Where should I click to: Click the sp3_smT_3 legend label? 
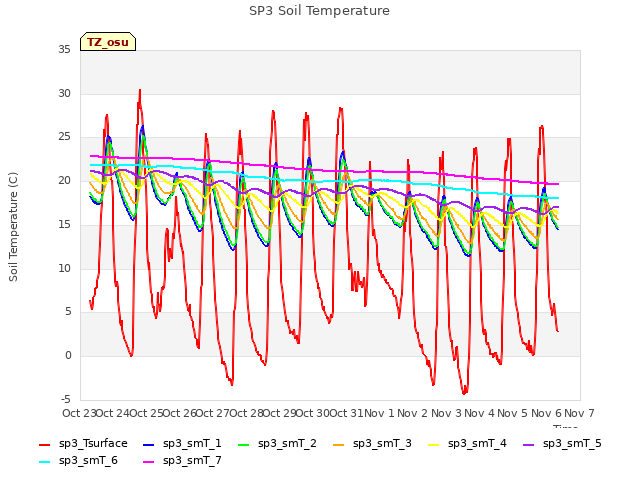pyautogui.click(x=382, y=443)
